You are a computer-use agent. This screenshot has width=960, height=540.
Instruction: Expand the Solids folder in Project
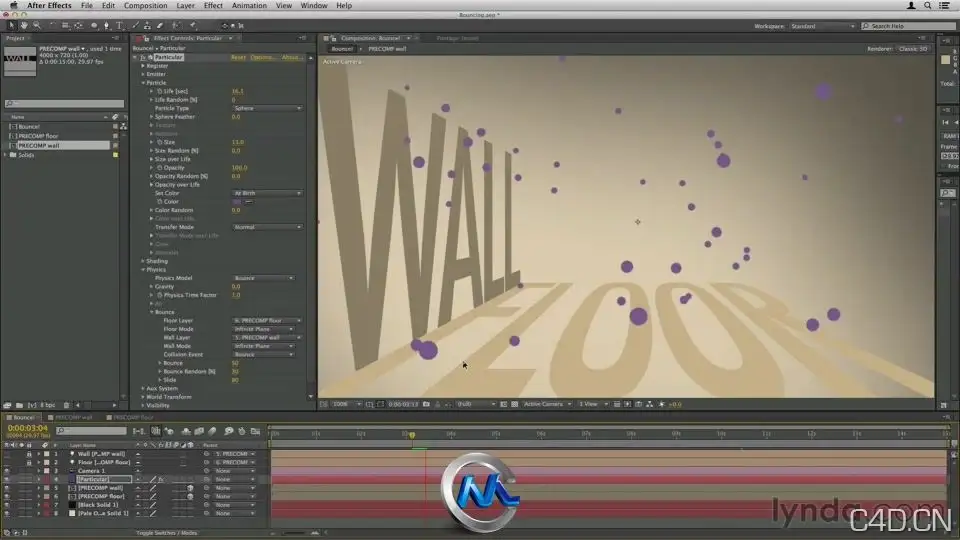coord(6,155)
